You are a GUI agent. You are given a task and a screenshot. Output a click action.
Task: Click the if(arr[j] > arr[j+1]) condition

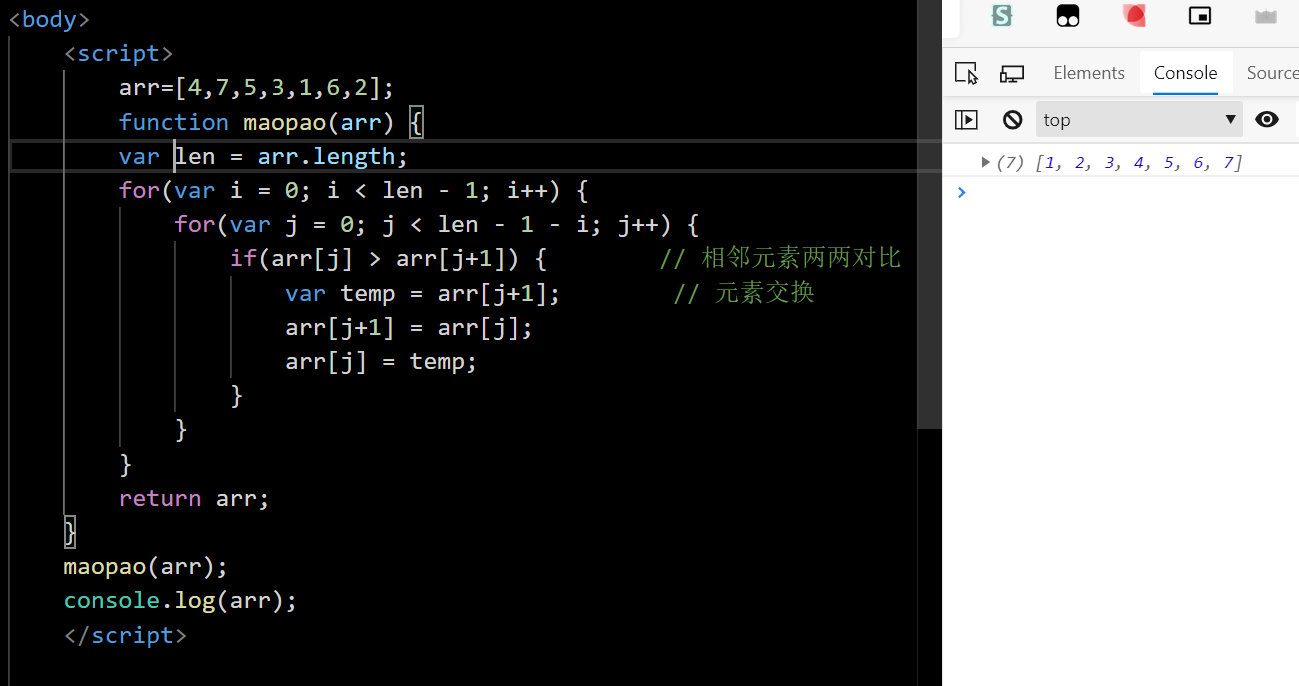(x=388, y=258)
